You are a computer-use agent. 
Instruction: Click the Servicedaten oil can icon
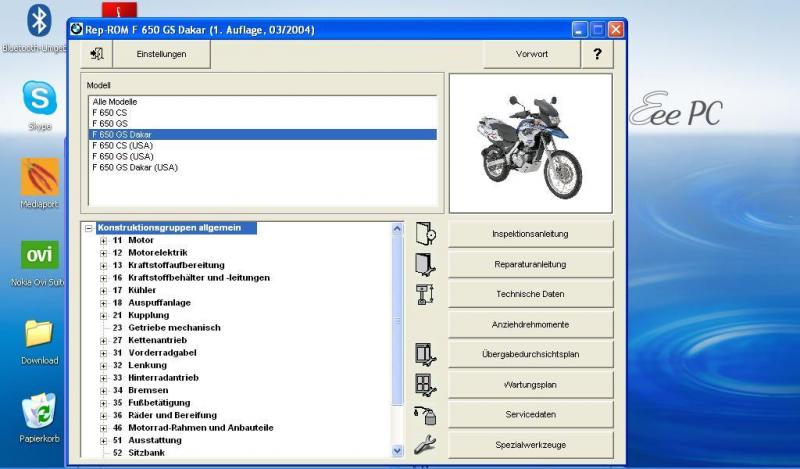point(425,415)
